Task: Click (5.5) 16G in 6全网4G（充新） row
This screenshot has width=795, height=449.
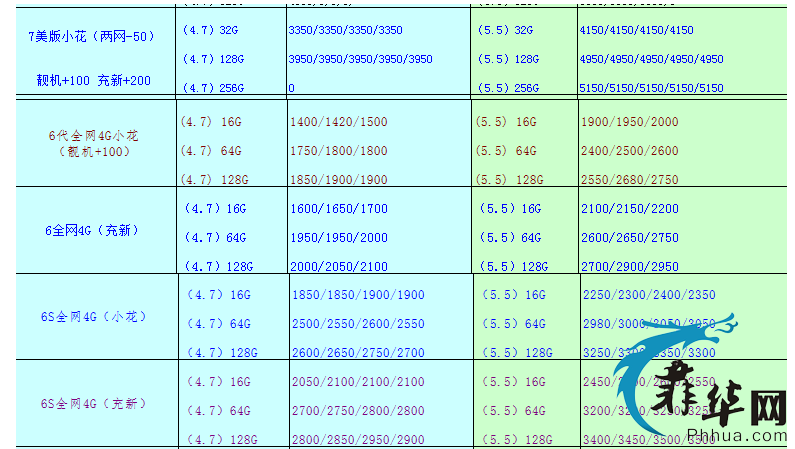Action: pos(511,209)
